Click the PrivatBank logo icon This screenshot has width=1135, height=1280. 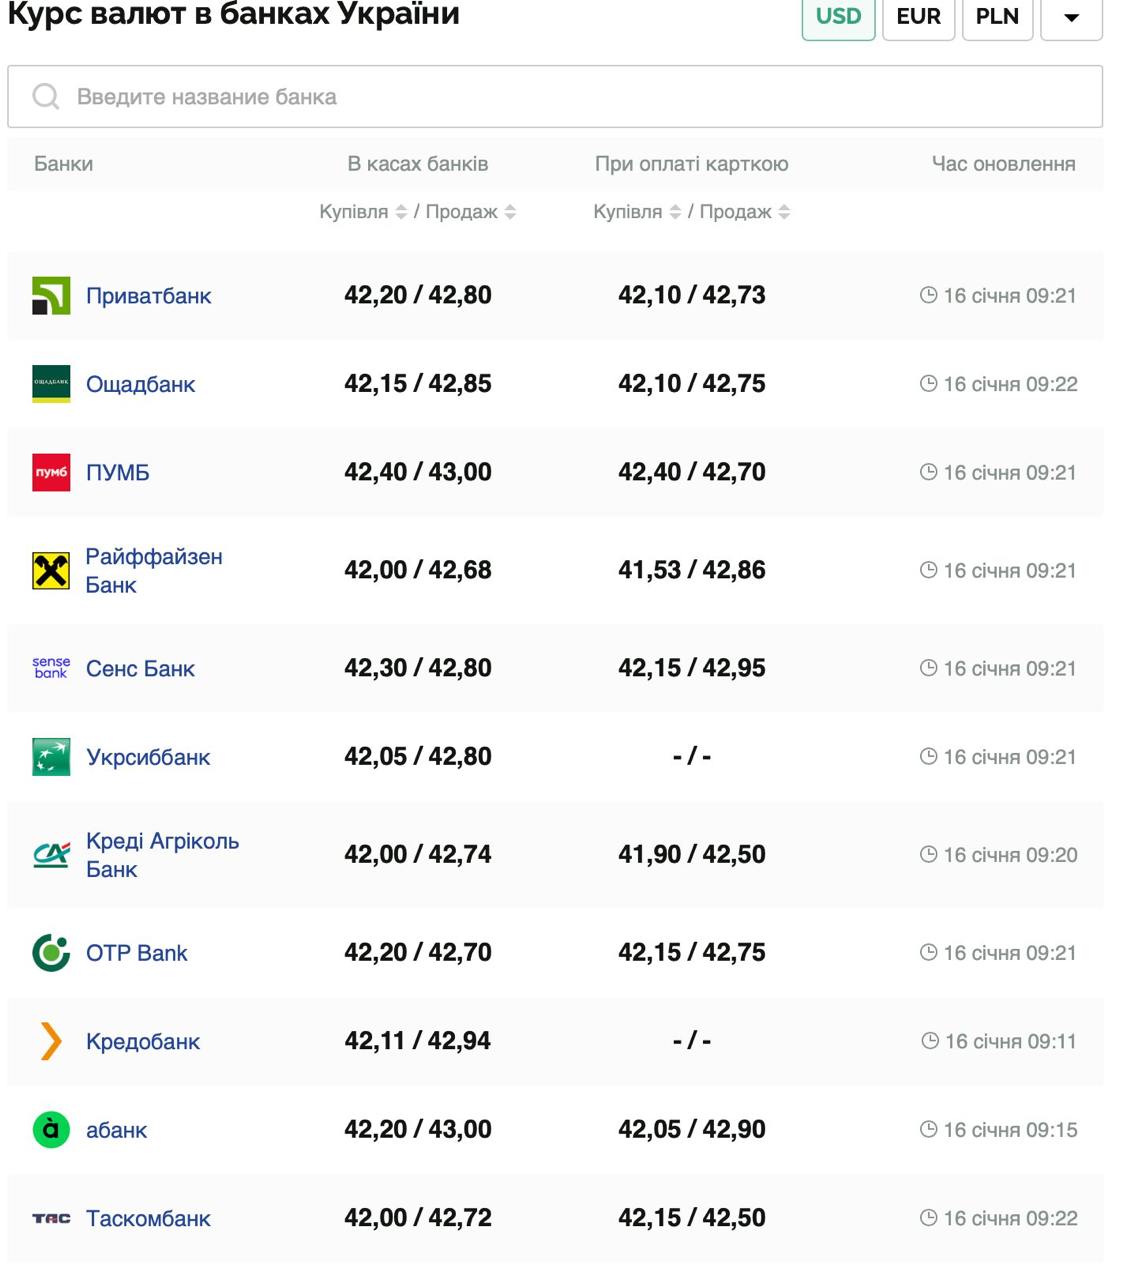51,296
